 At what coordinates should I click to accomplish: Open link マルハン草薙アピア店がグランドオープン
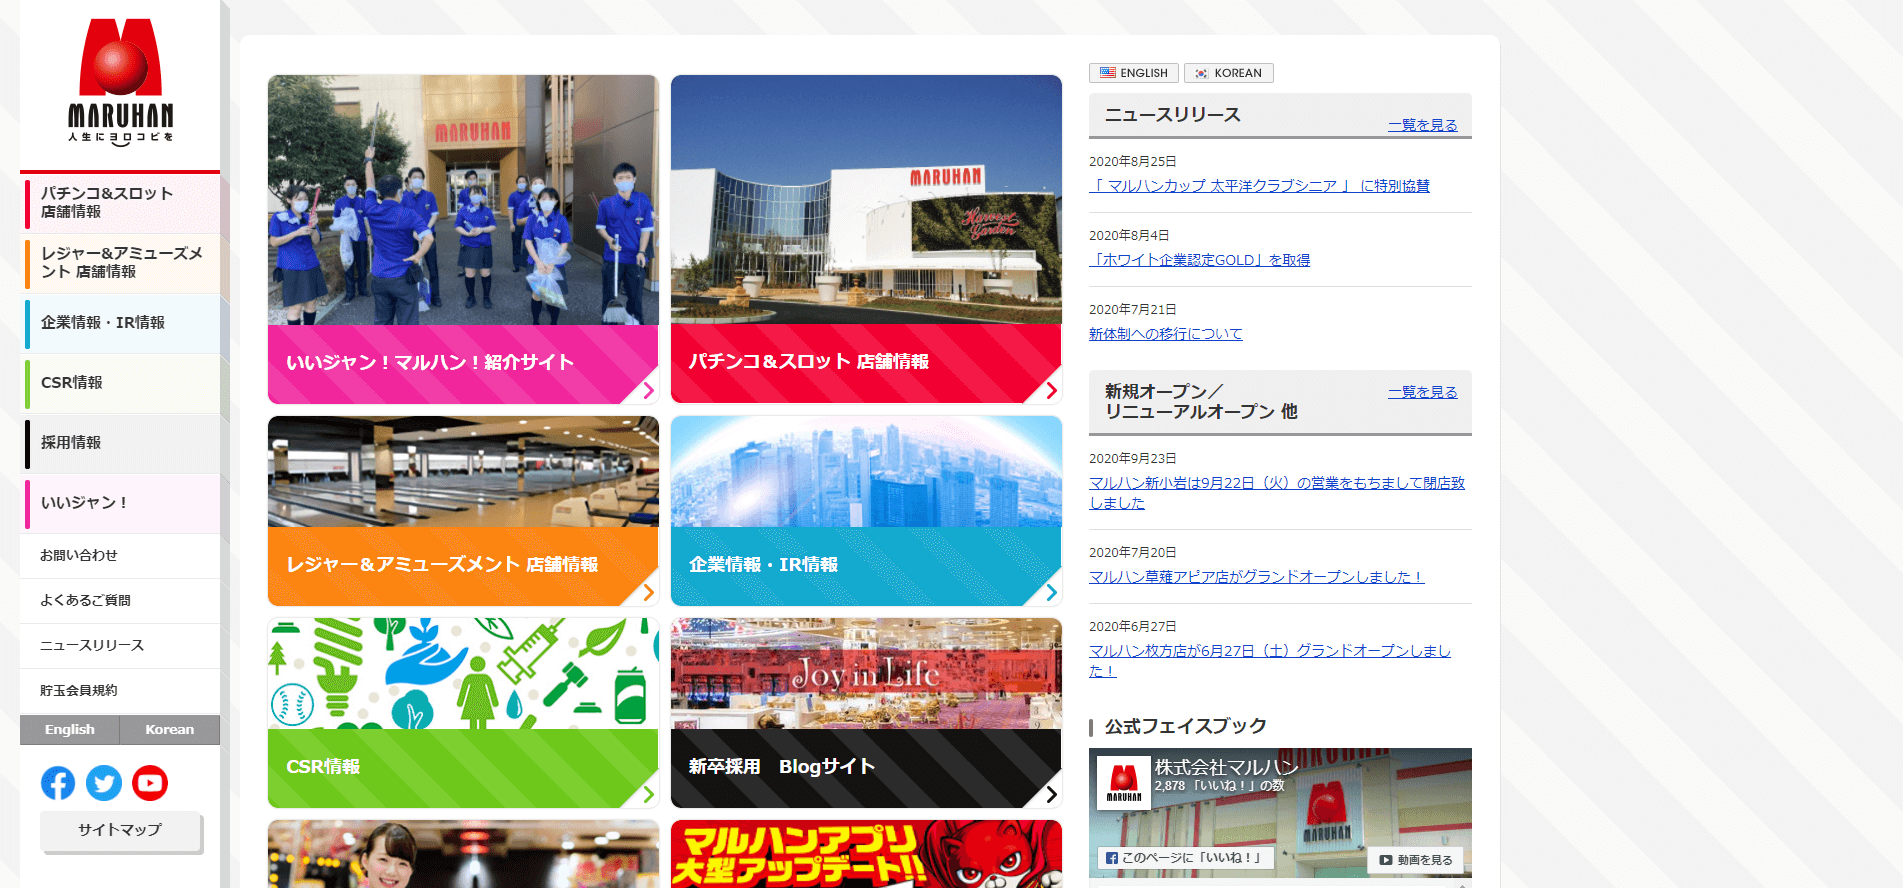[1256, 577]
